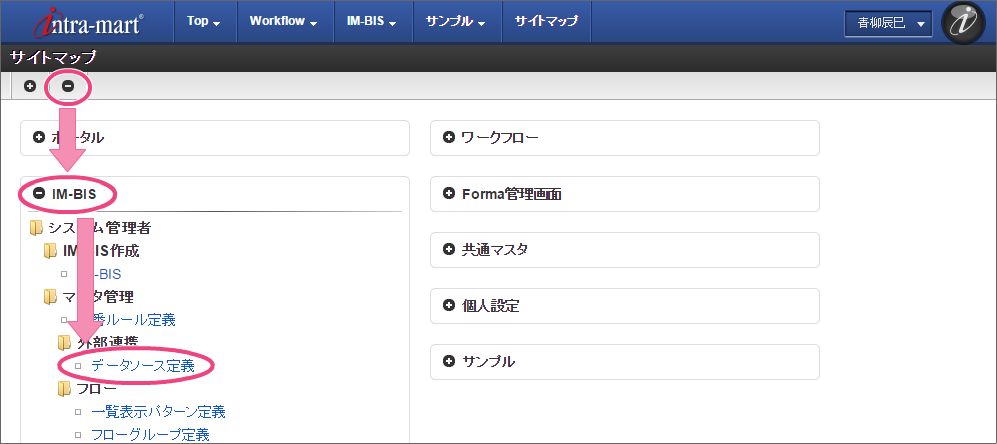
Task: Click the intra-mart logo
Action: click(x=87, y=22)
